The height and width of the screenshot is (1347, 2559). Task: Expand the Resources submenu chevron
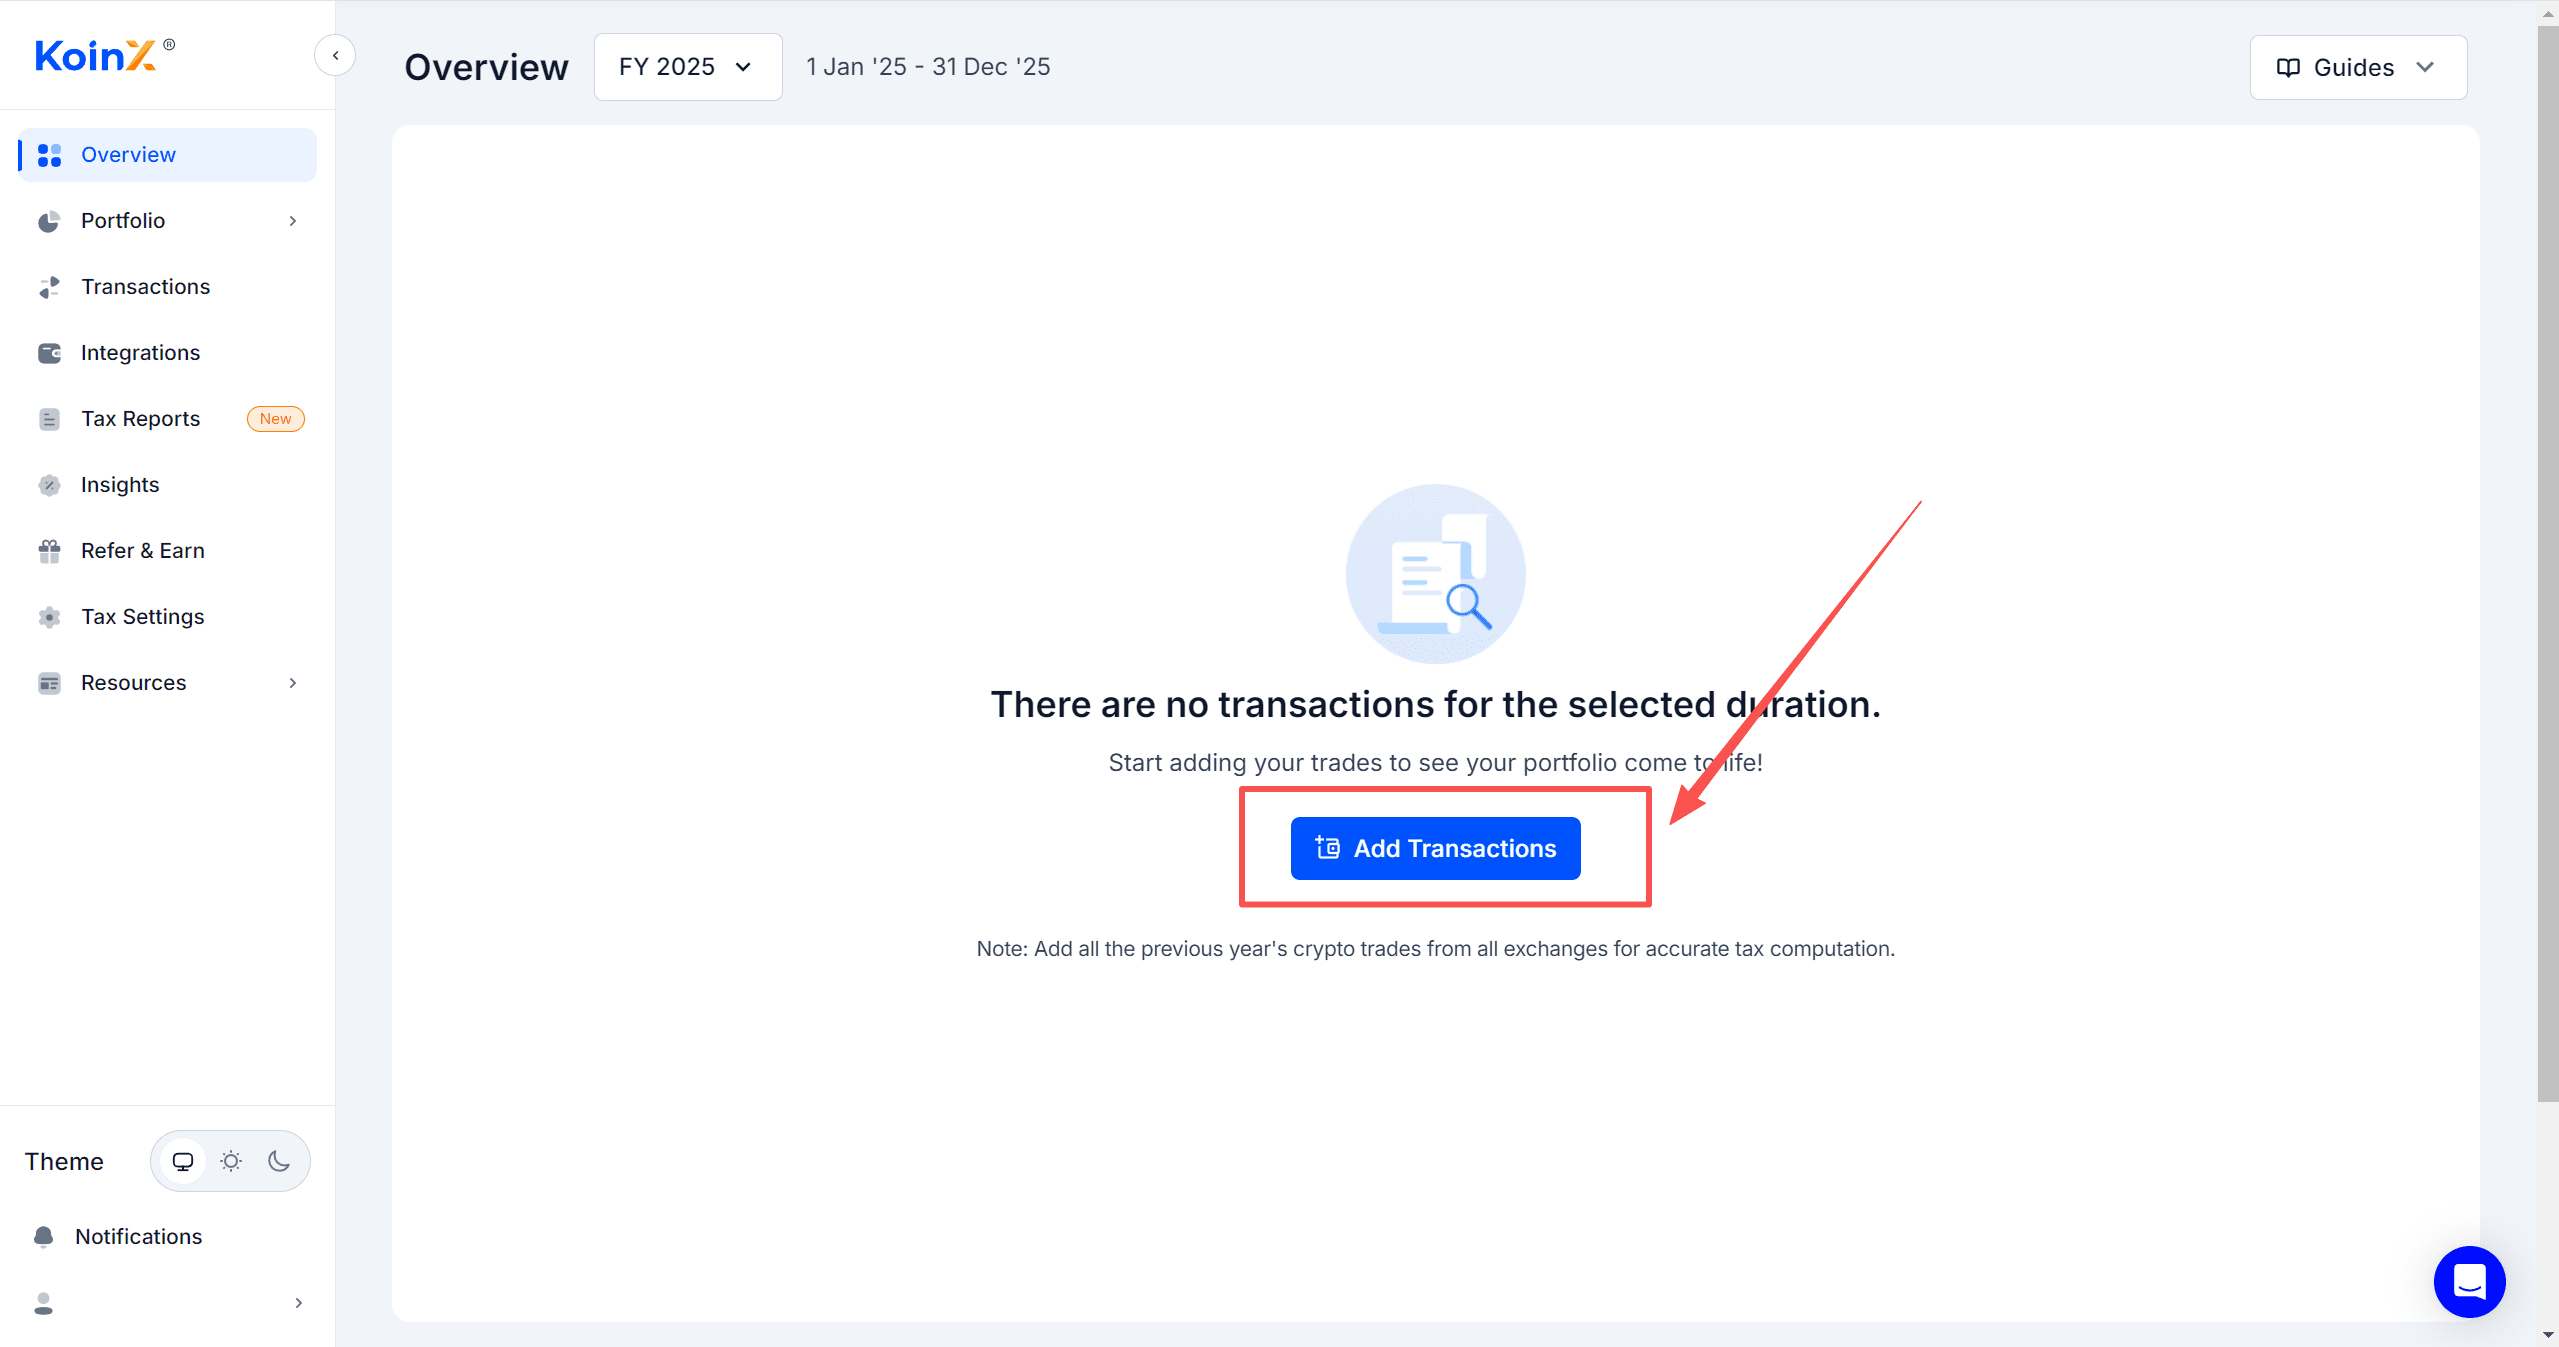(x=293, y=683)
